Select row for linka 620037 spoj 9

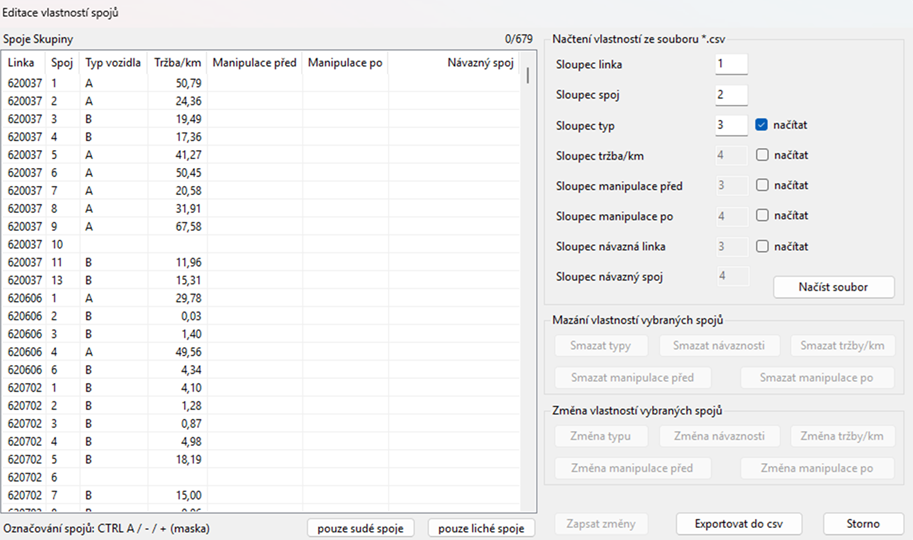pyautogui.click(x=100, y=226)
